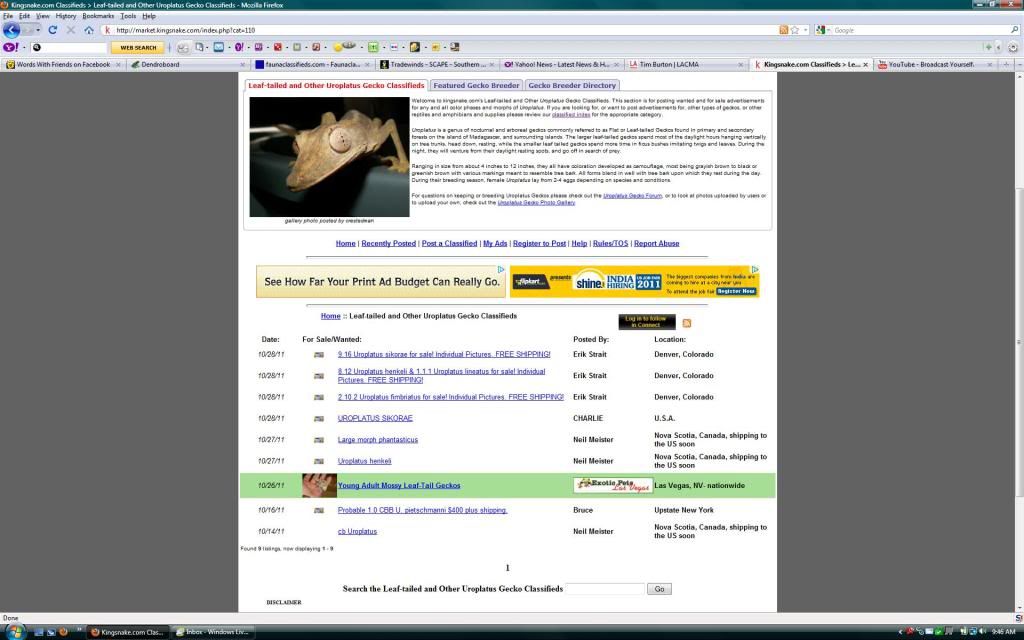Open the Uroplatus henkeli listing link
This screenshot has width=1024, height=640.
coord(364,461)
